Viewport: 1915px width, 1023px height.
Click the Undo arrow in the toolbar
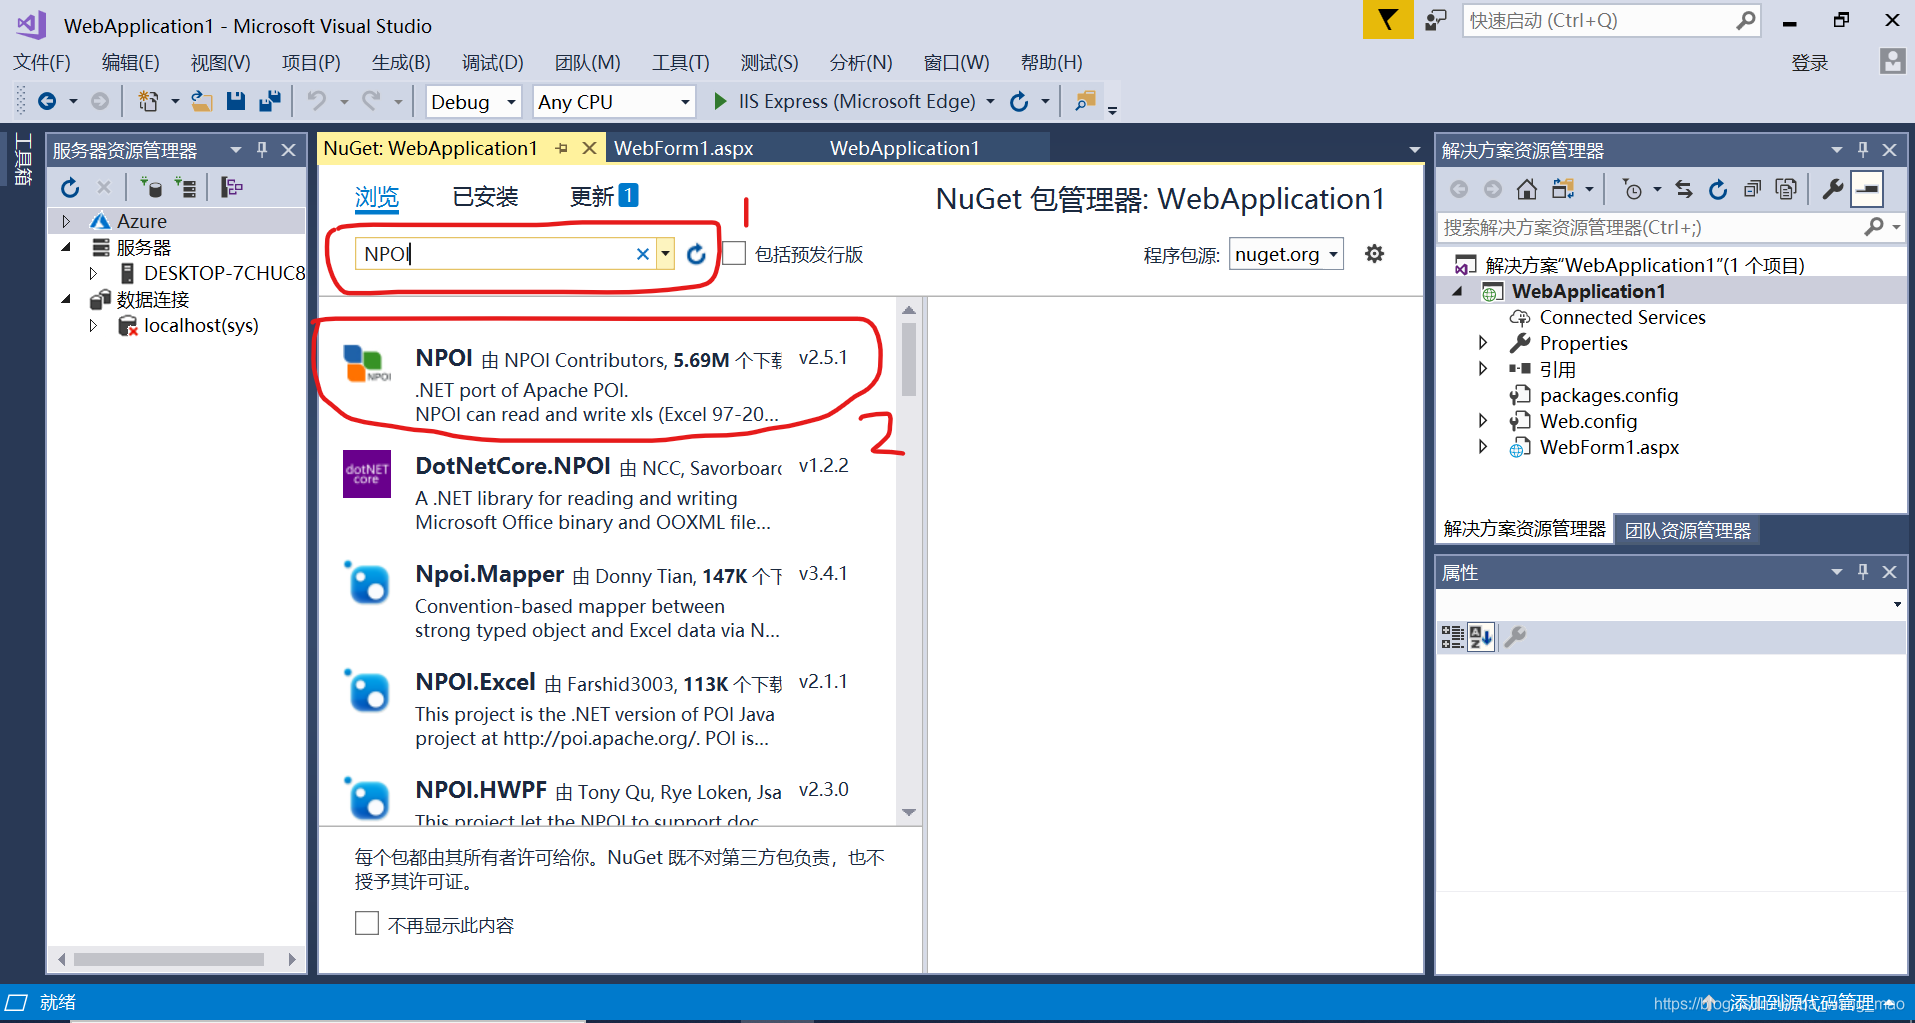[x=317, y=101]
